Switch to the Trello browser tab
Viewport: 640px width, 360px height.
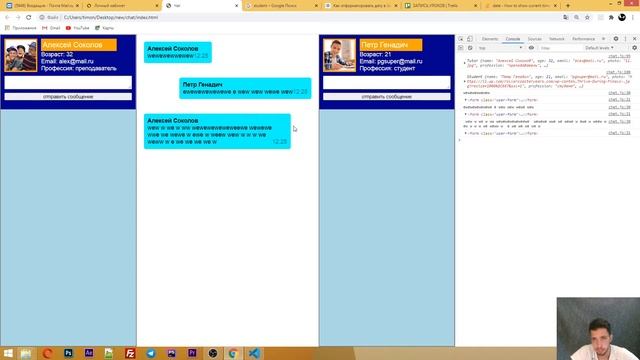coord(440,6)
